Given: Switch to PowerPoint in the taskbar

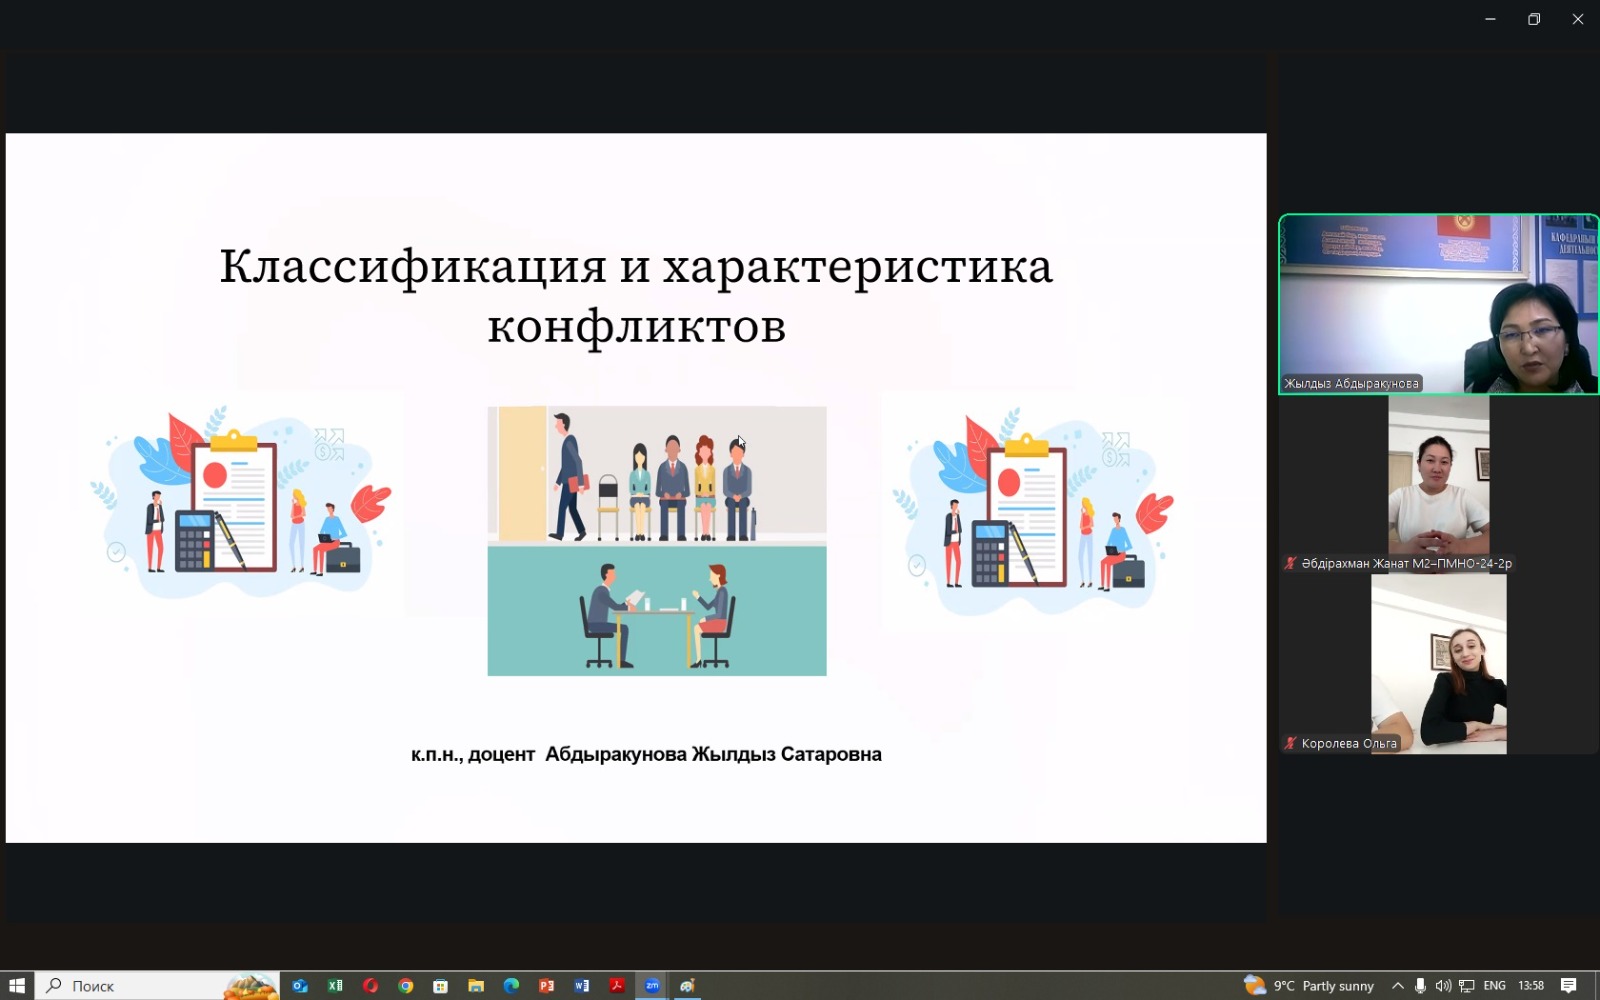Looking at the screenshot, I should coord(546,986).
